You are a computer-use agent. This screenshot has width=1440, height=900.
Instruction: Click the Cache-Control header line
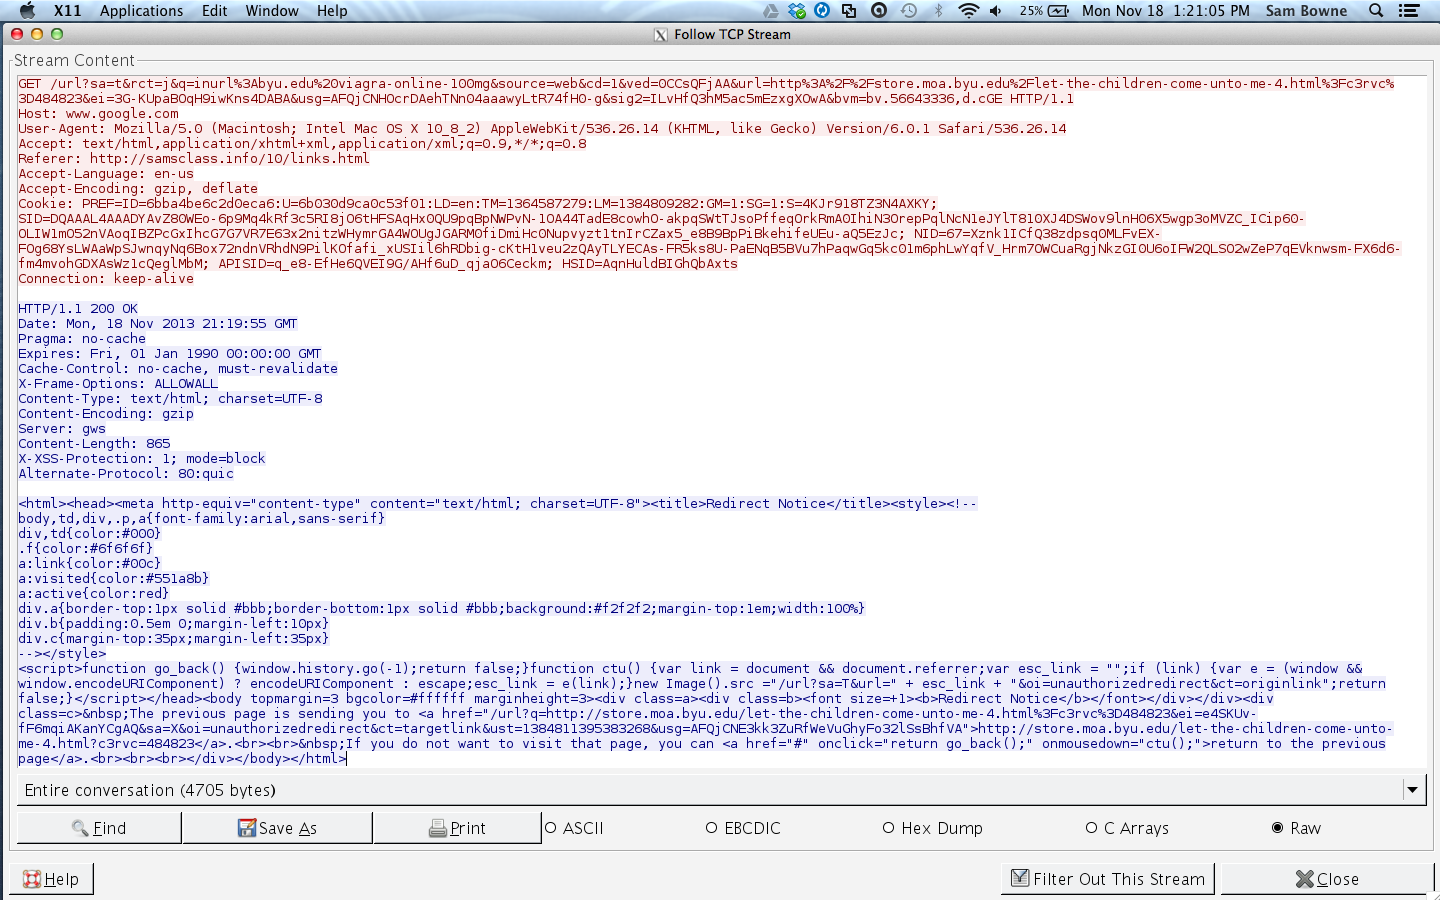(x=178, y=369)
